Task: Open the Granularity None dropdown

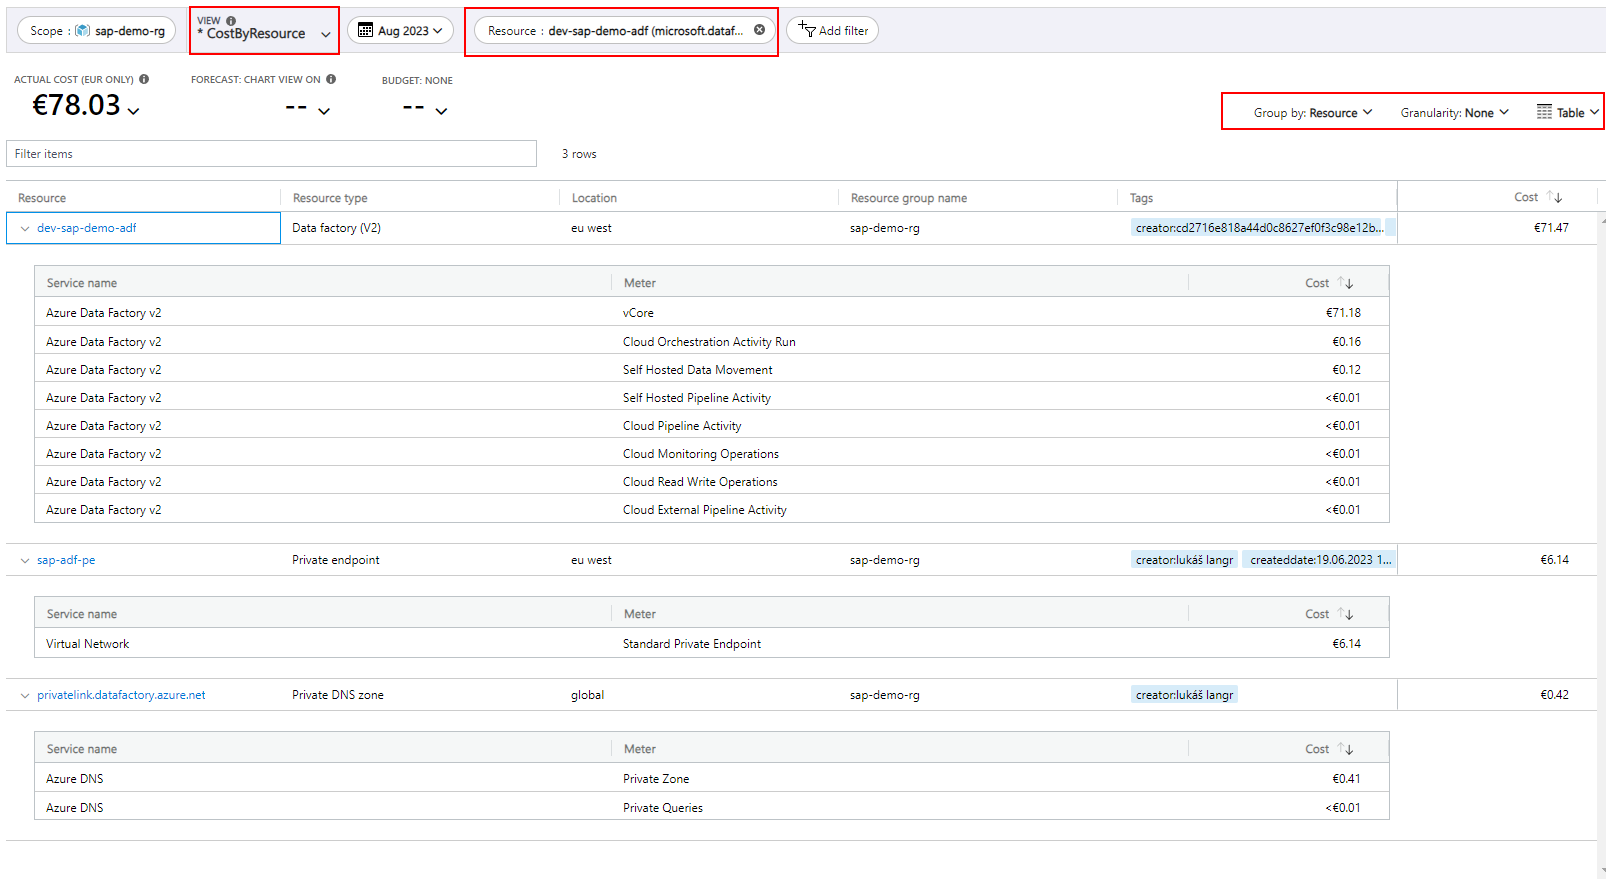Action: click(x=1454, y=113)
